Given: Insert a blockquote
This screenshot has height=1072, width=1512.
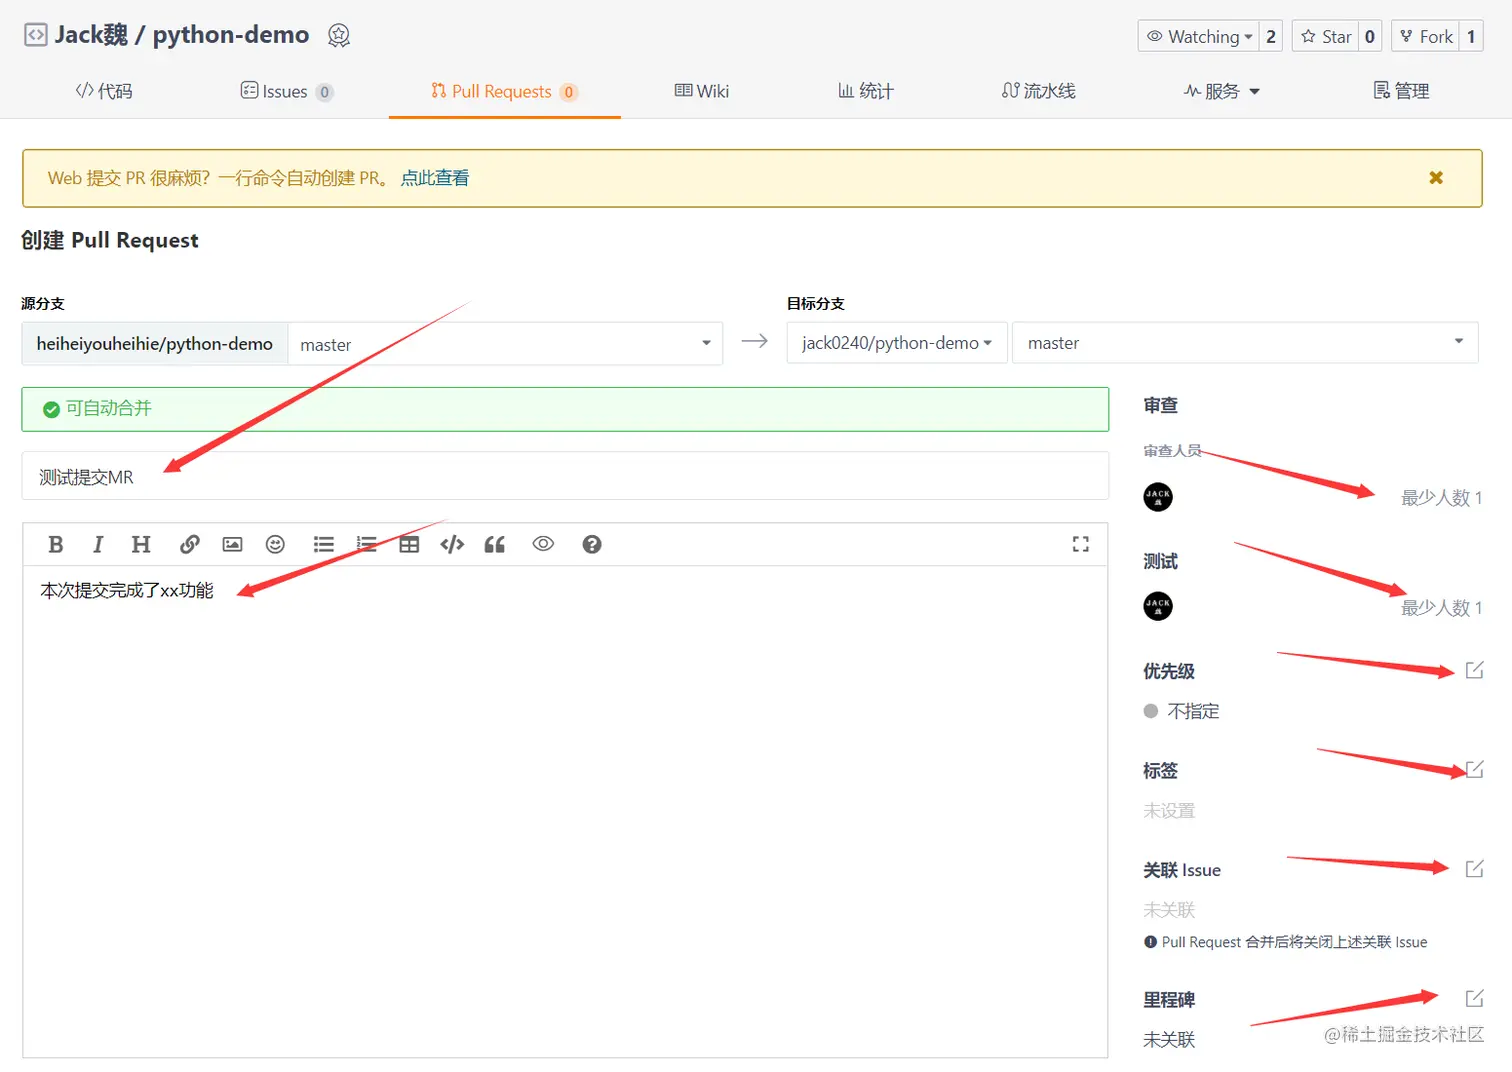Looking at the screenshot, I should pyautogui.click(x=495, y=544).
